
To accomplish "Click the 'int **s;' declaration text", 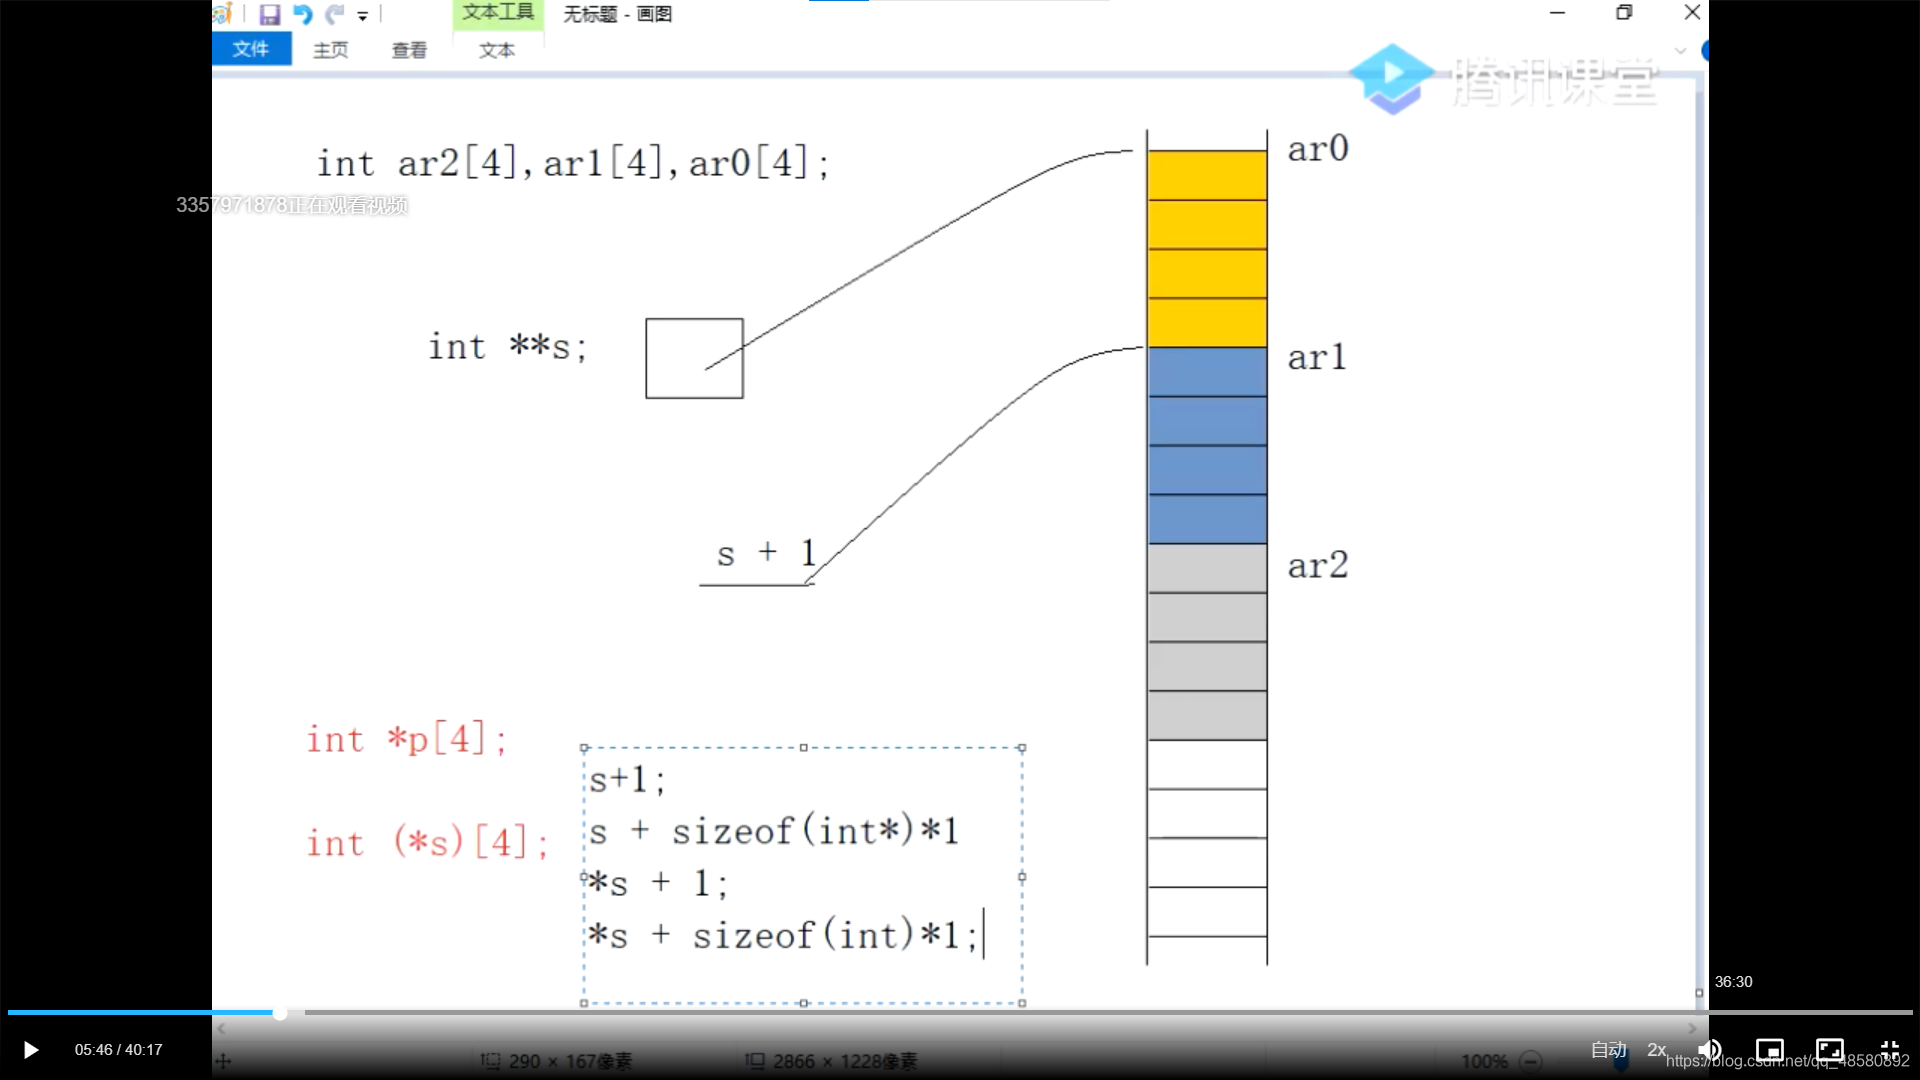I will click(508, 347).
